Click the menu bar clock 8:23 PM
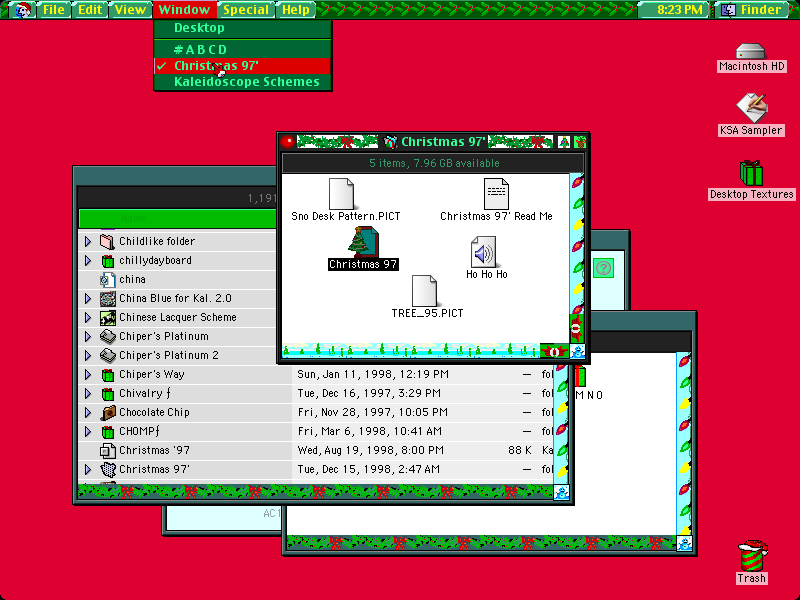 click(x=679, y=10)
